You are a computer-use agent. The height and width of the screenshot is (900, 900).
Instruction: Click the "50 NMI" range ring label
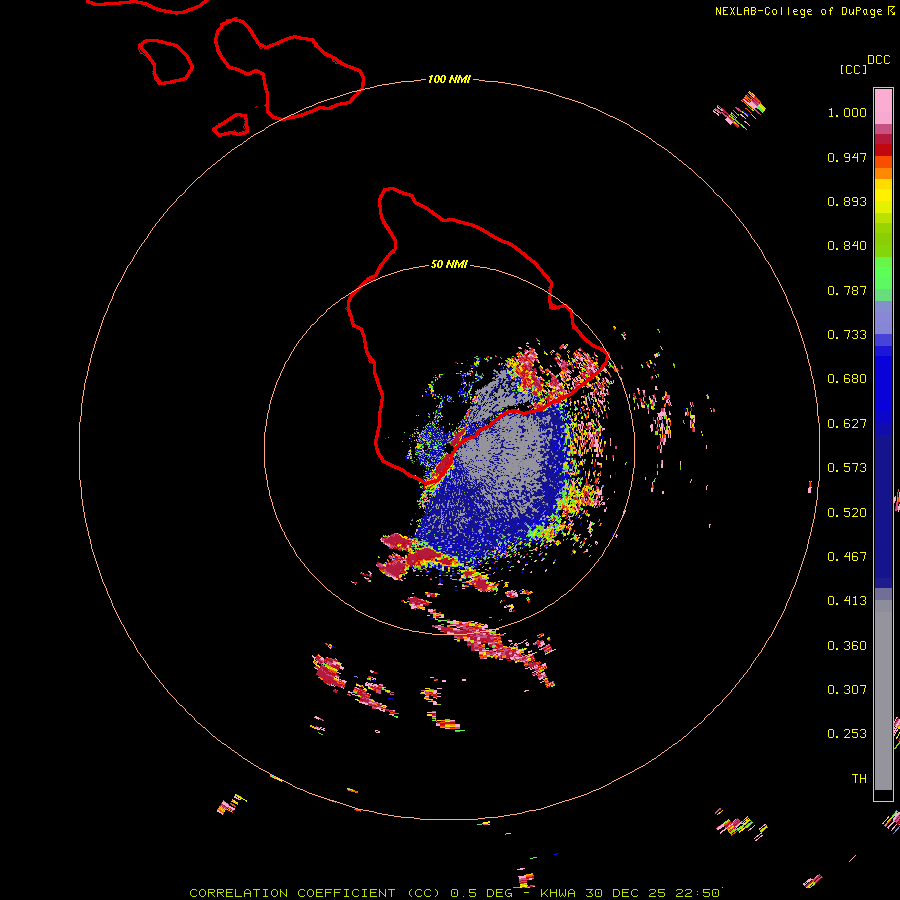pos(449,264)
